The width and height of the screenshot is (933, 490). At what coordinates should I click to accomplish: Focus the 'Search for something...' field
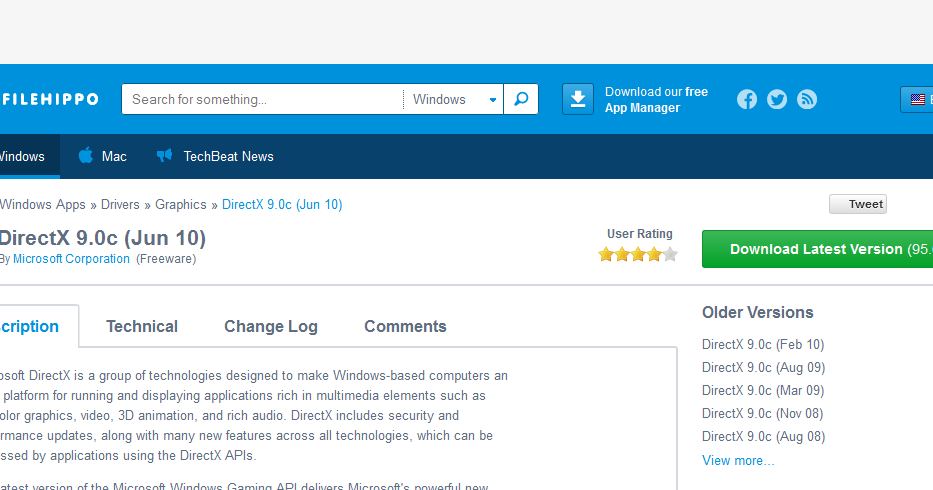point(262,99)
